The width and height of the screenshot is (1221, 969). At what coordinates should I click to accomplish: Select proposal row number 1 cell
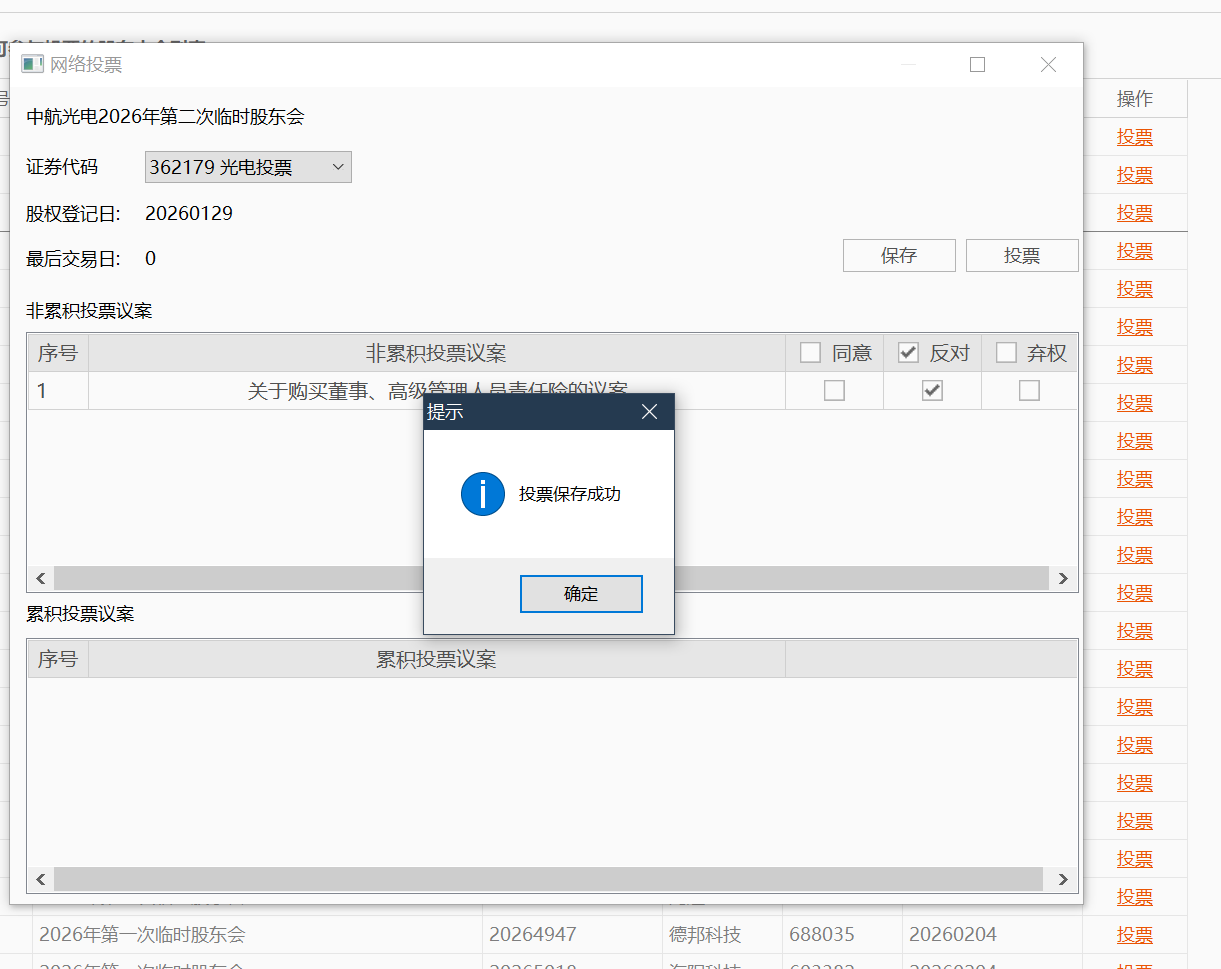point(58,391)
